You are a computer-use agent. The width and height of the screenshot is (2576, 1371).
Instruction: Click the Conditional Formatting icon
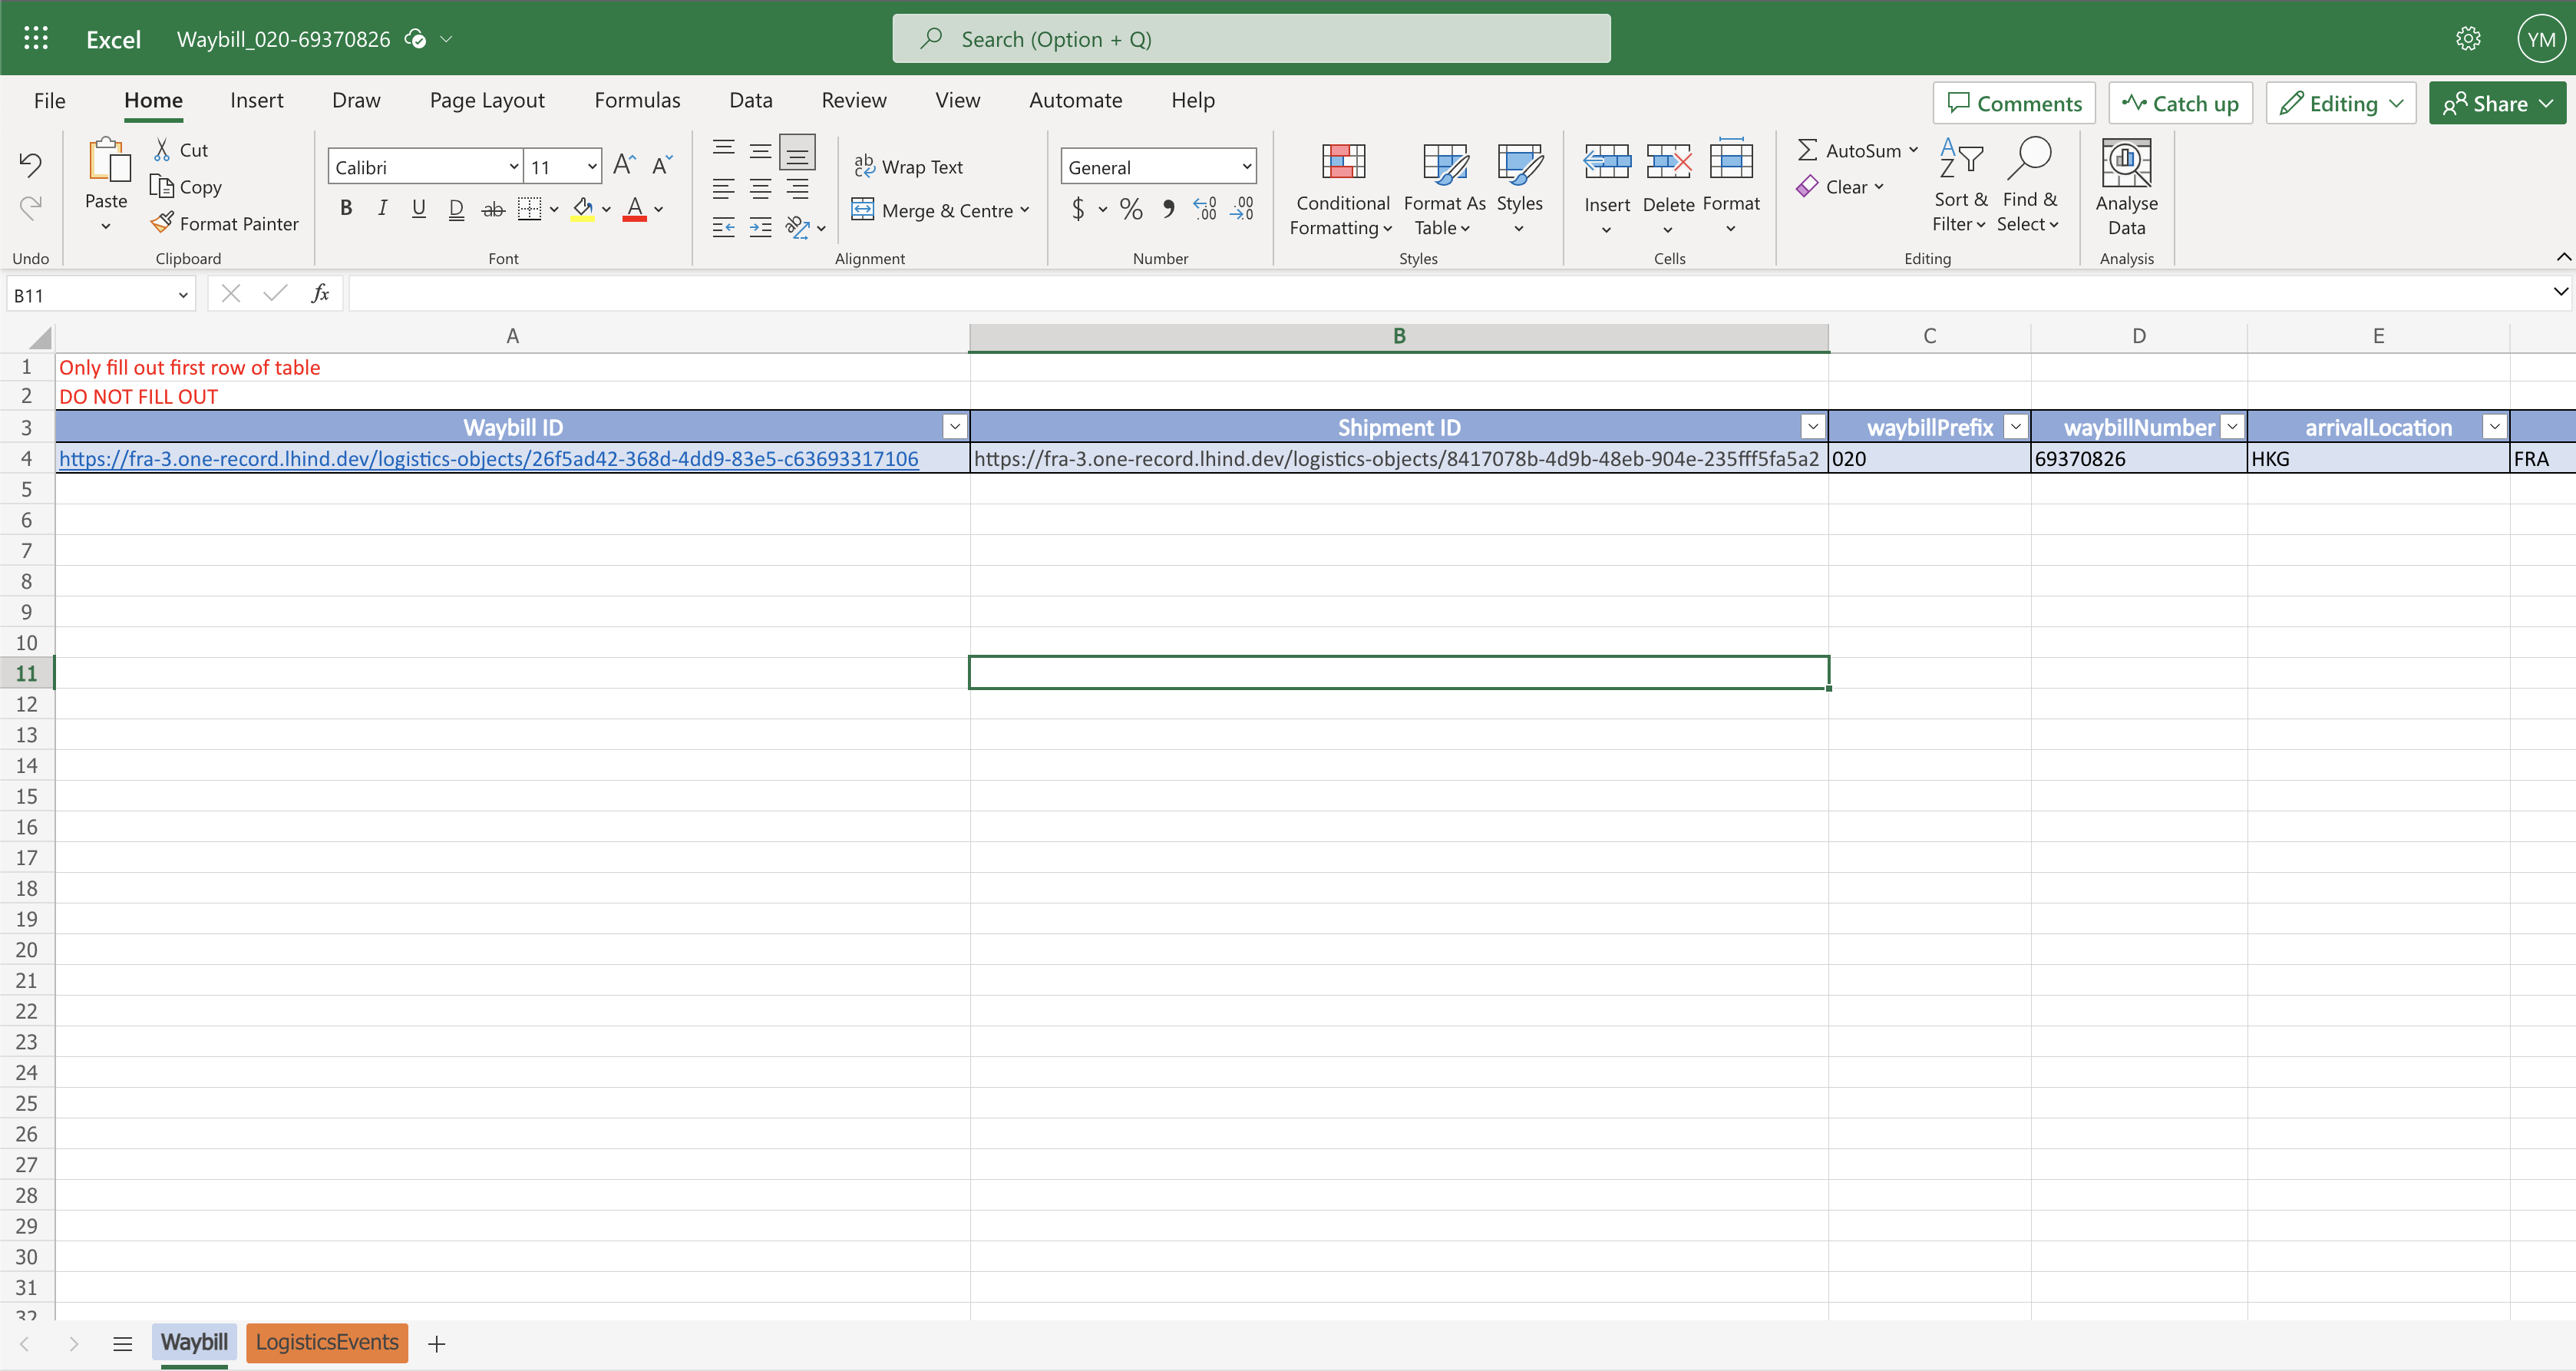(x=1342, y=164)
